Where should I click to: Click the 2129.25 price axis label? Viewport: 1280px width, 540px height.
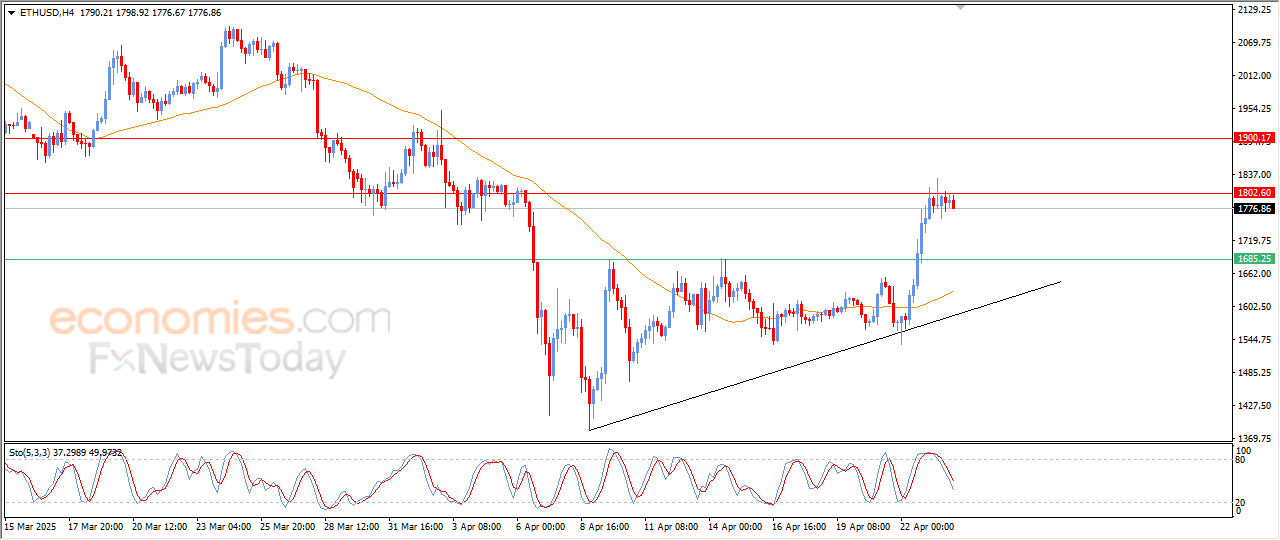pyautogui.click(x=1253, y=10)
